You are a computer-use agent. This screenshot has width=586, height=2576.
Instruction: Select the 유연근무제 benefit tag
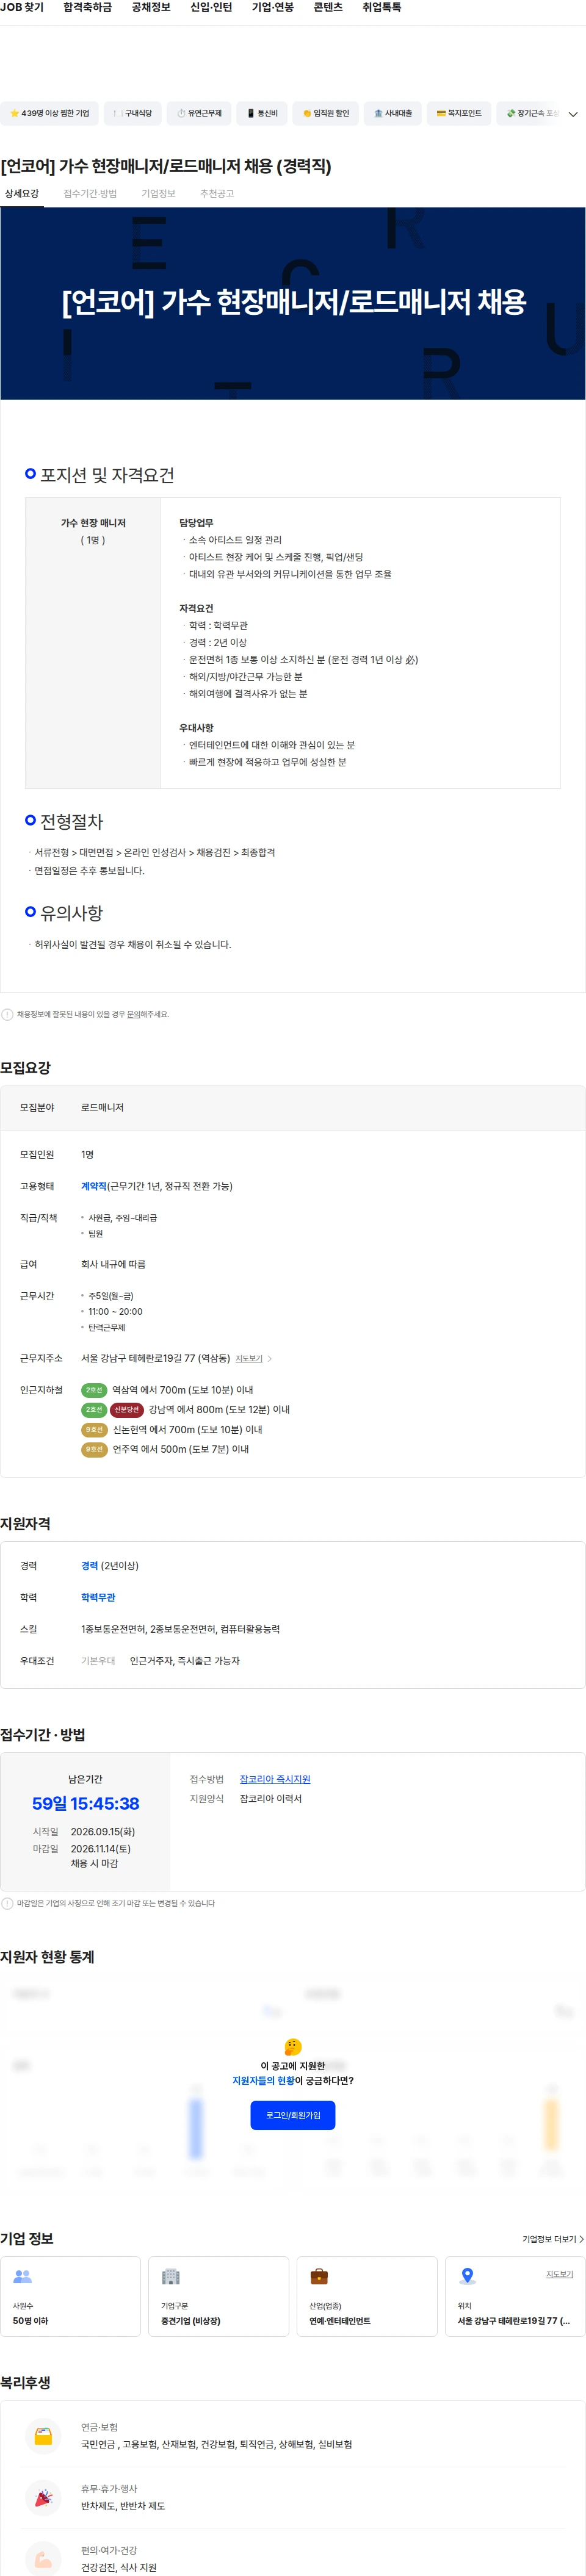pos(199,113)
